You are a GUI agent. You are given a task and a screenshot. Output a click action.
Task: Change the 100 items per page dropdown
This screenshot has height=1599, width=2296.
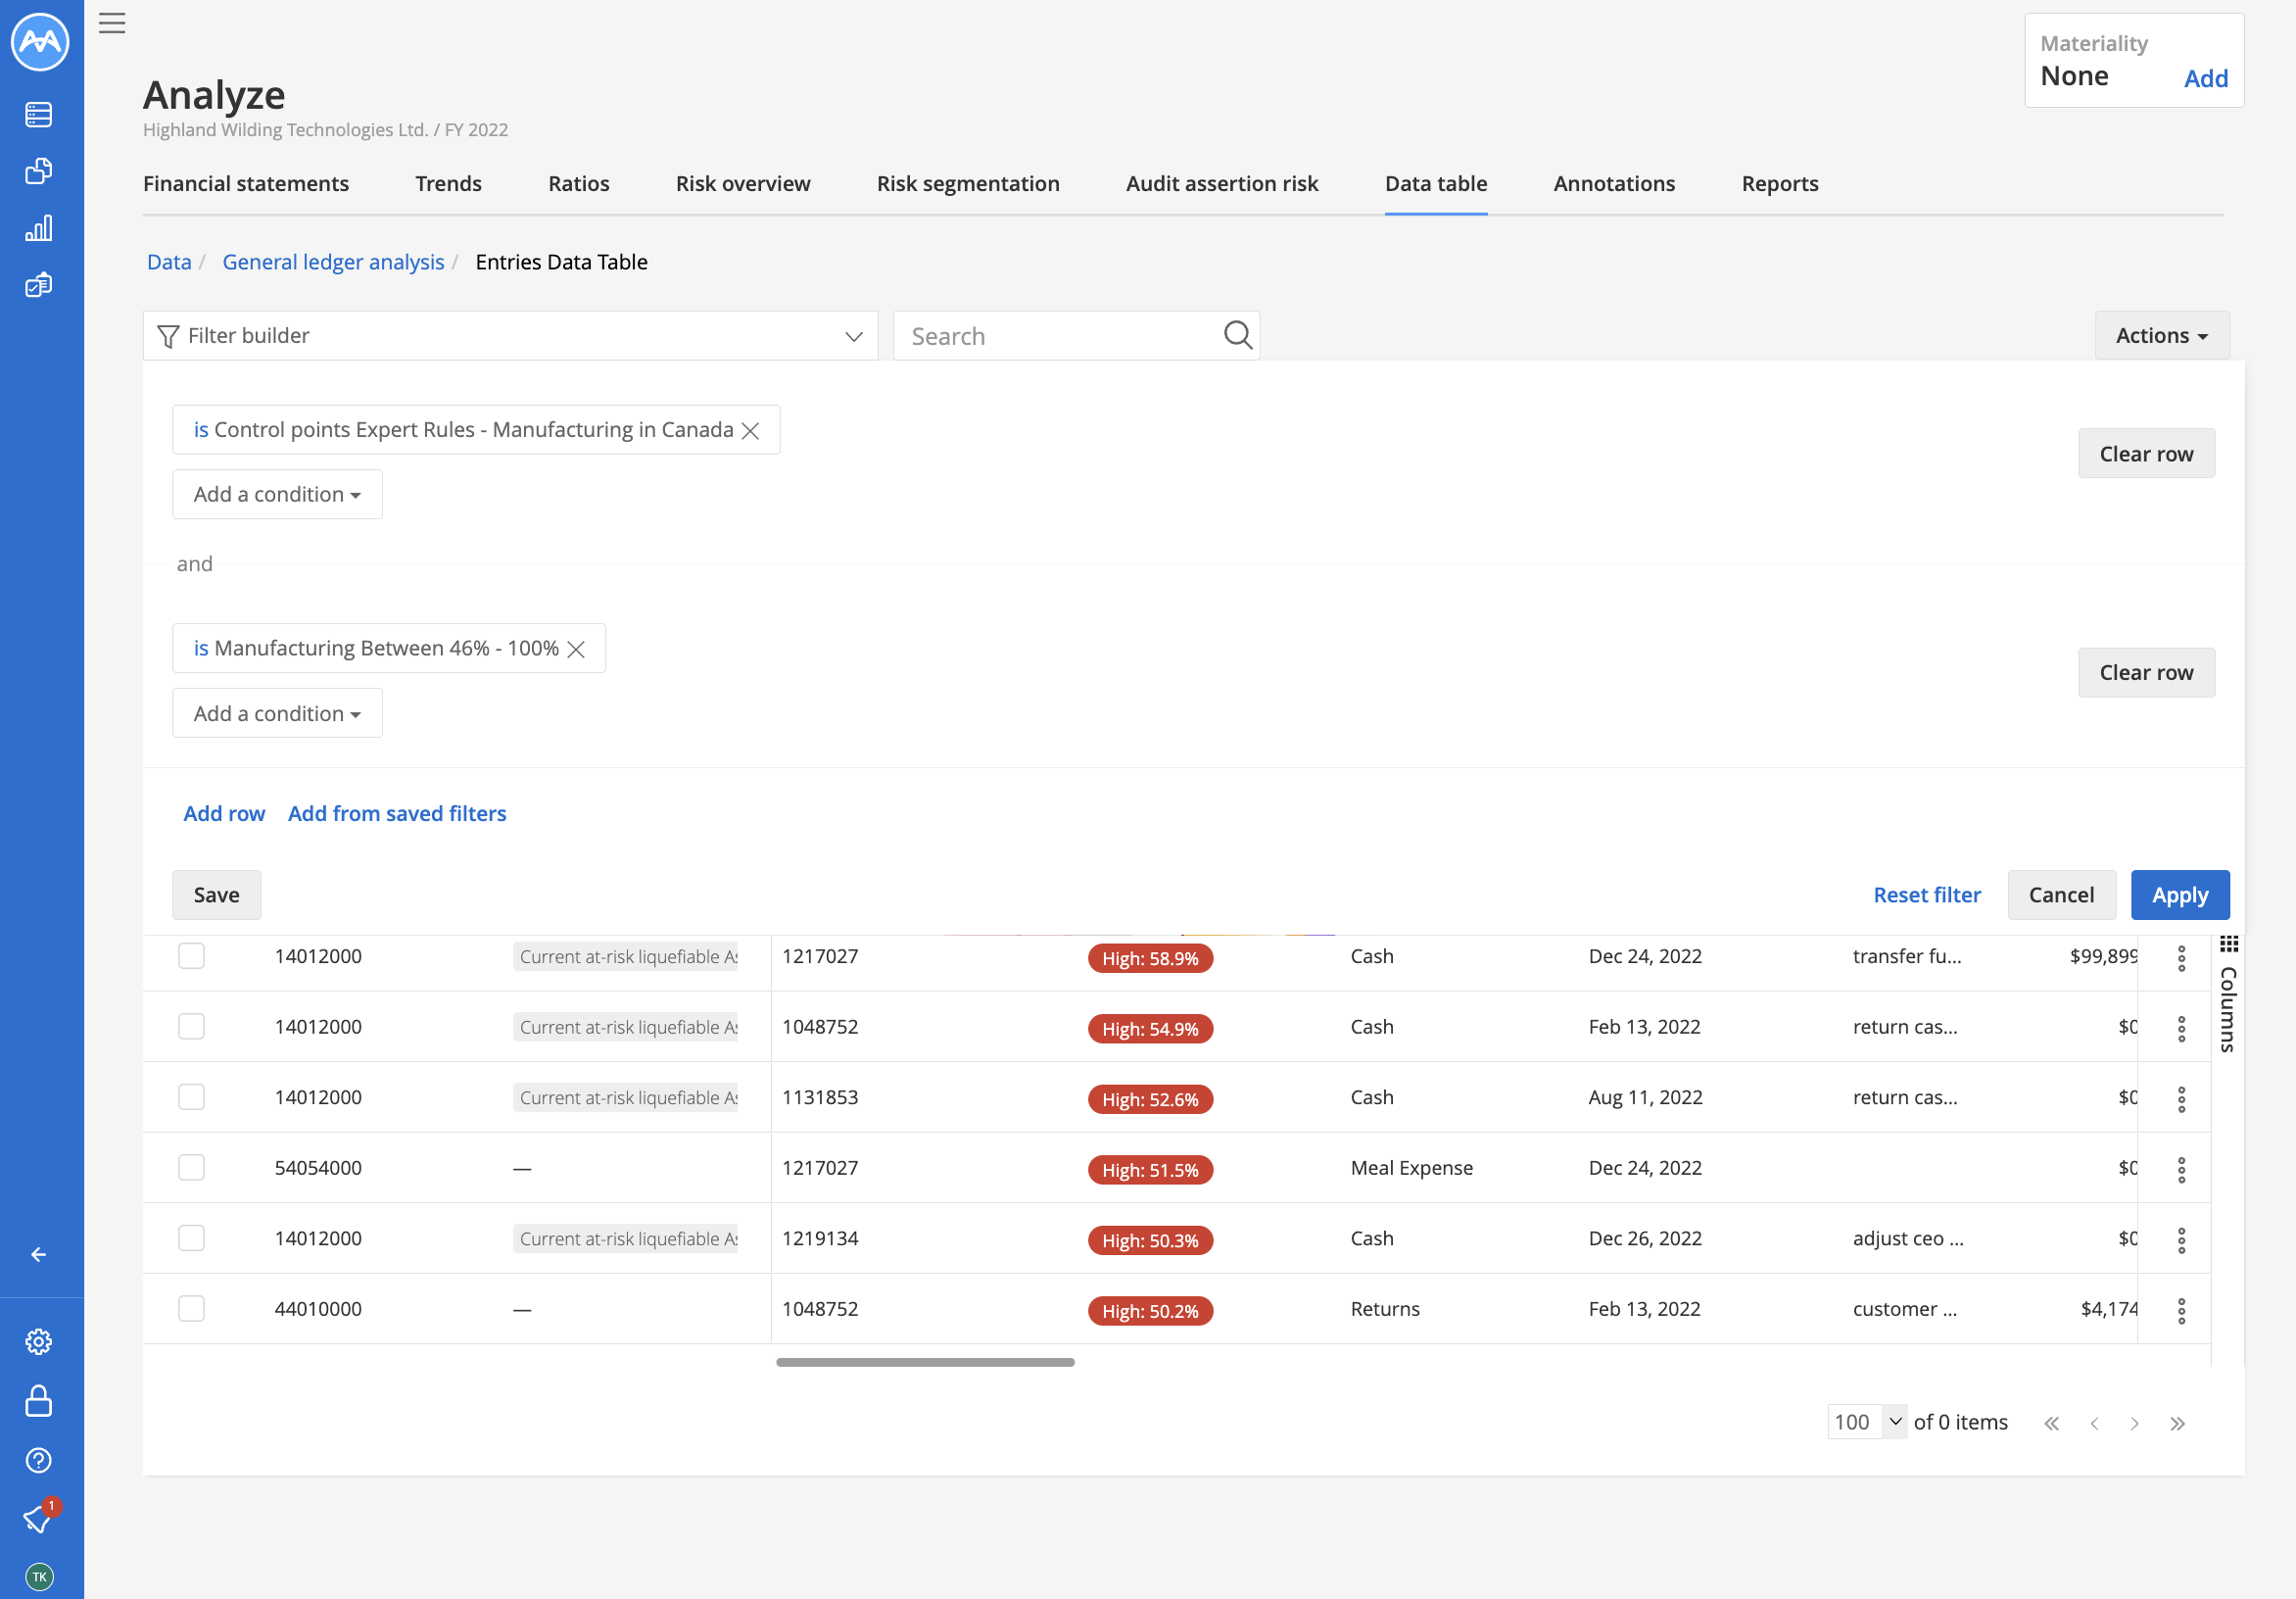coord(1866,1422)
